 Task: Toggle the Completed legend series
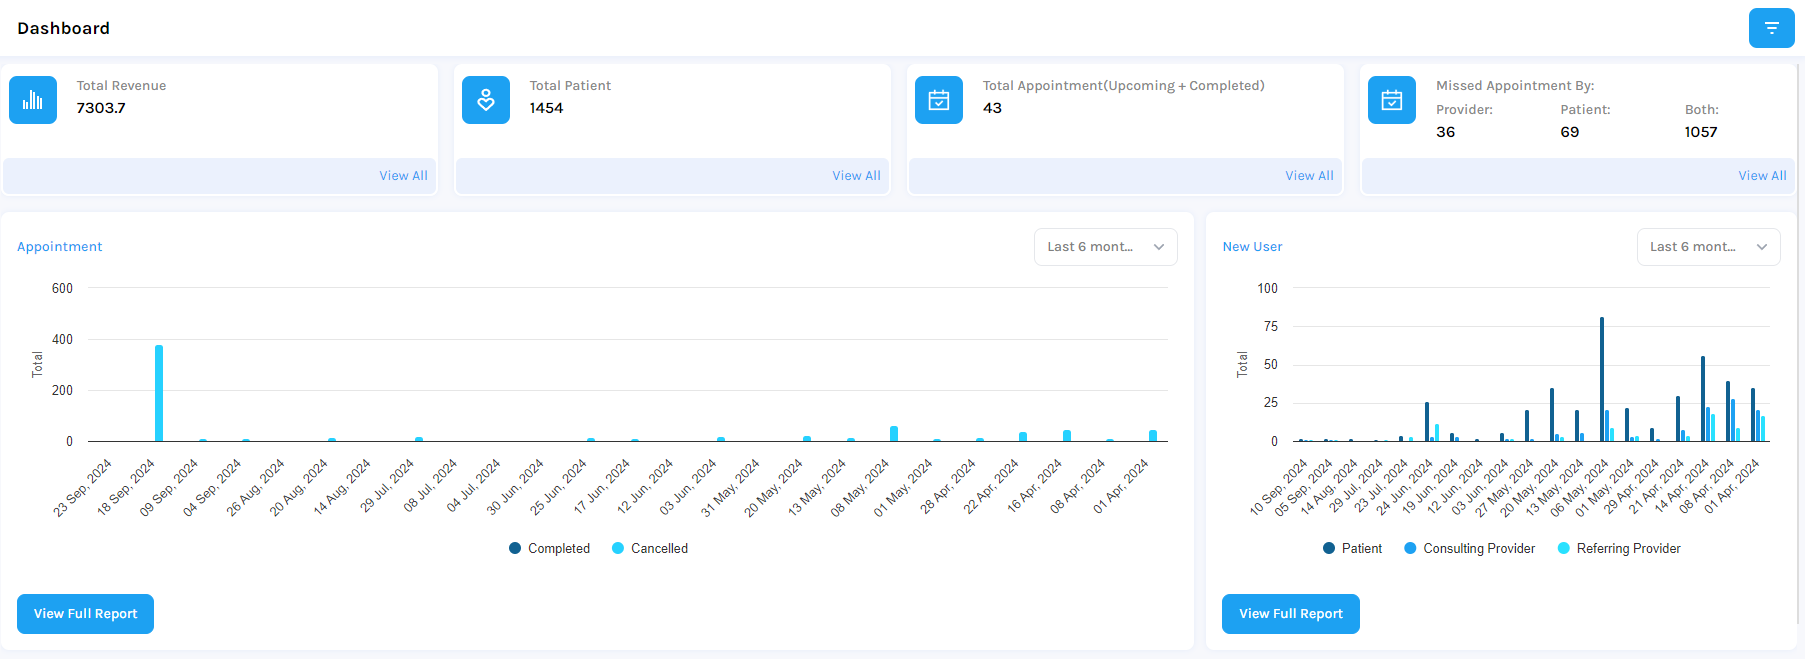[x=549, y=548]
